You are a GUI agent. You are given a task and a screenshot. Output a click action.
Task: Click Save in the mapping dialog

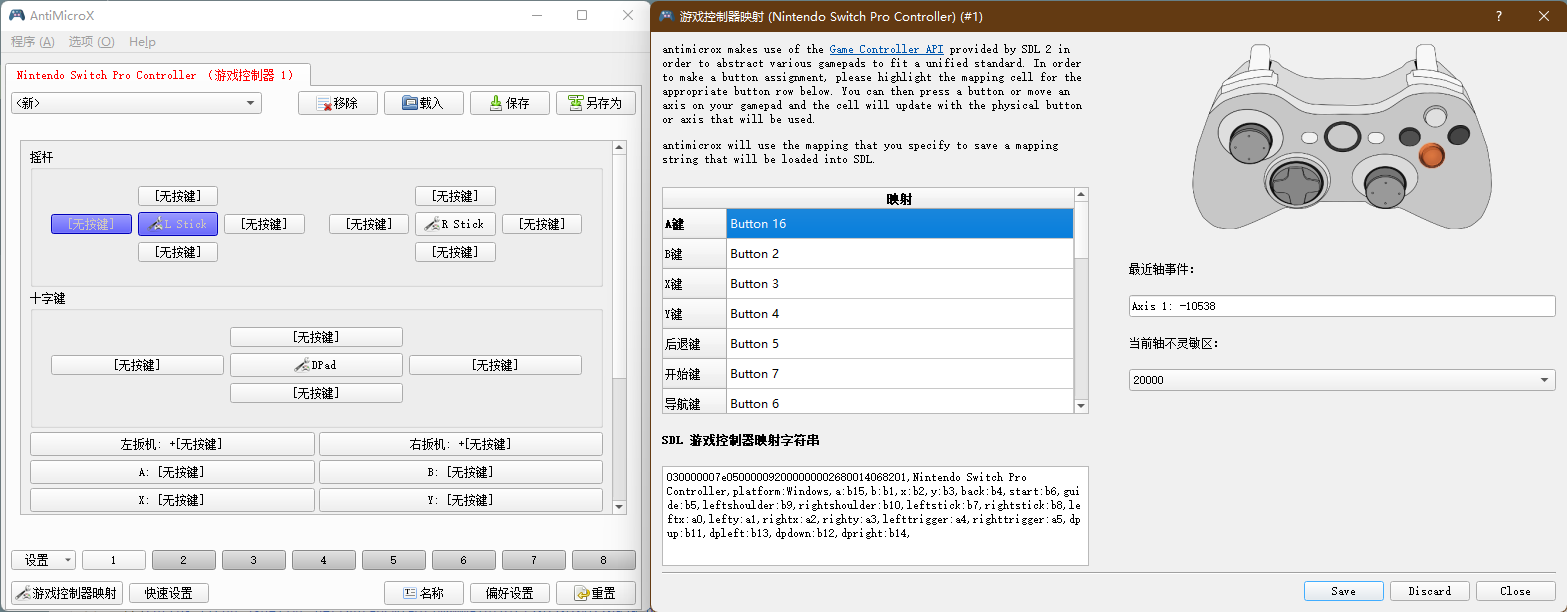[1343, 591]
